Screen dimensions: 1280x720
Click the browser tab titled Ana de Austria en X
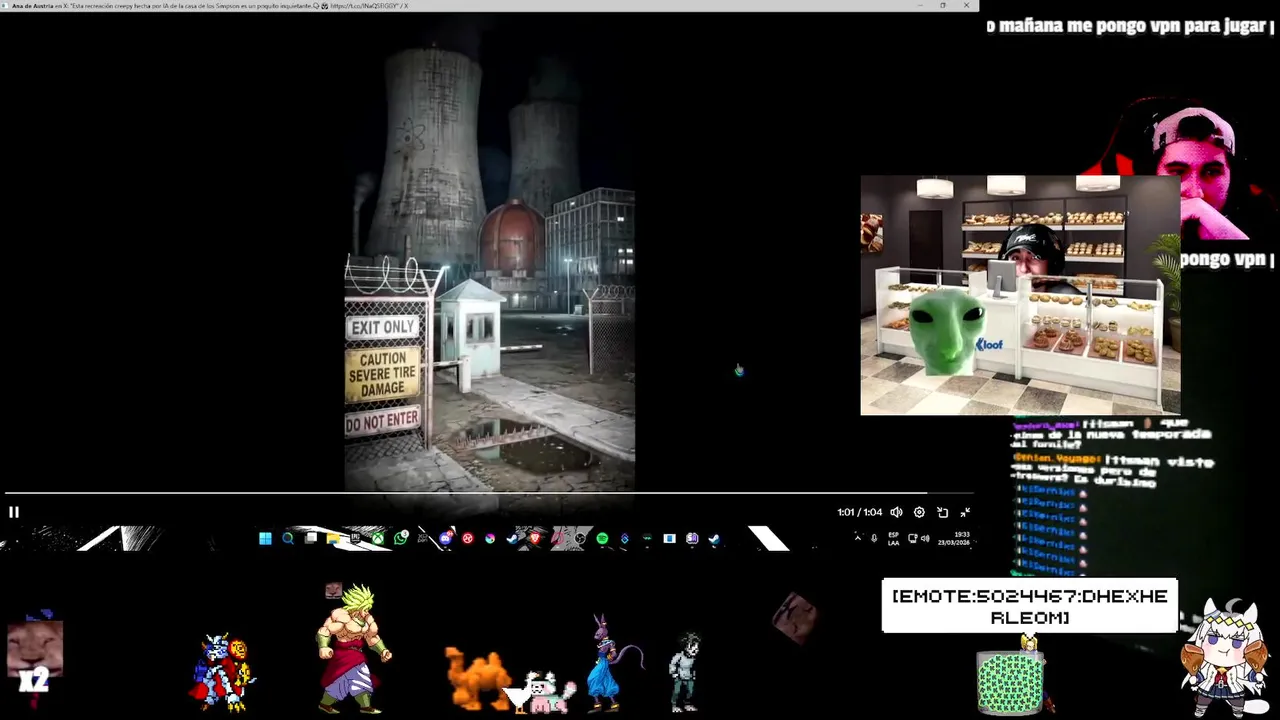205,6
